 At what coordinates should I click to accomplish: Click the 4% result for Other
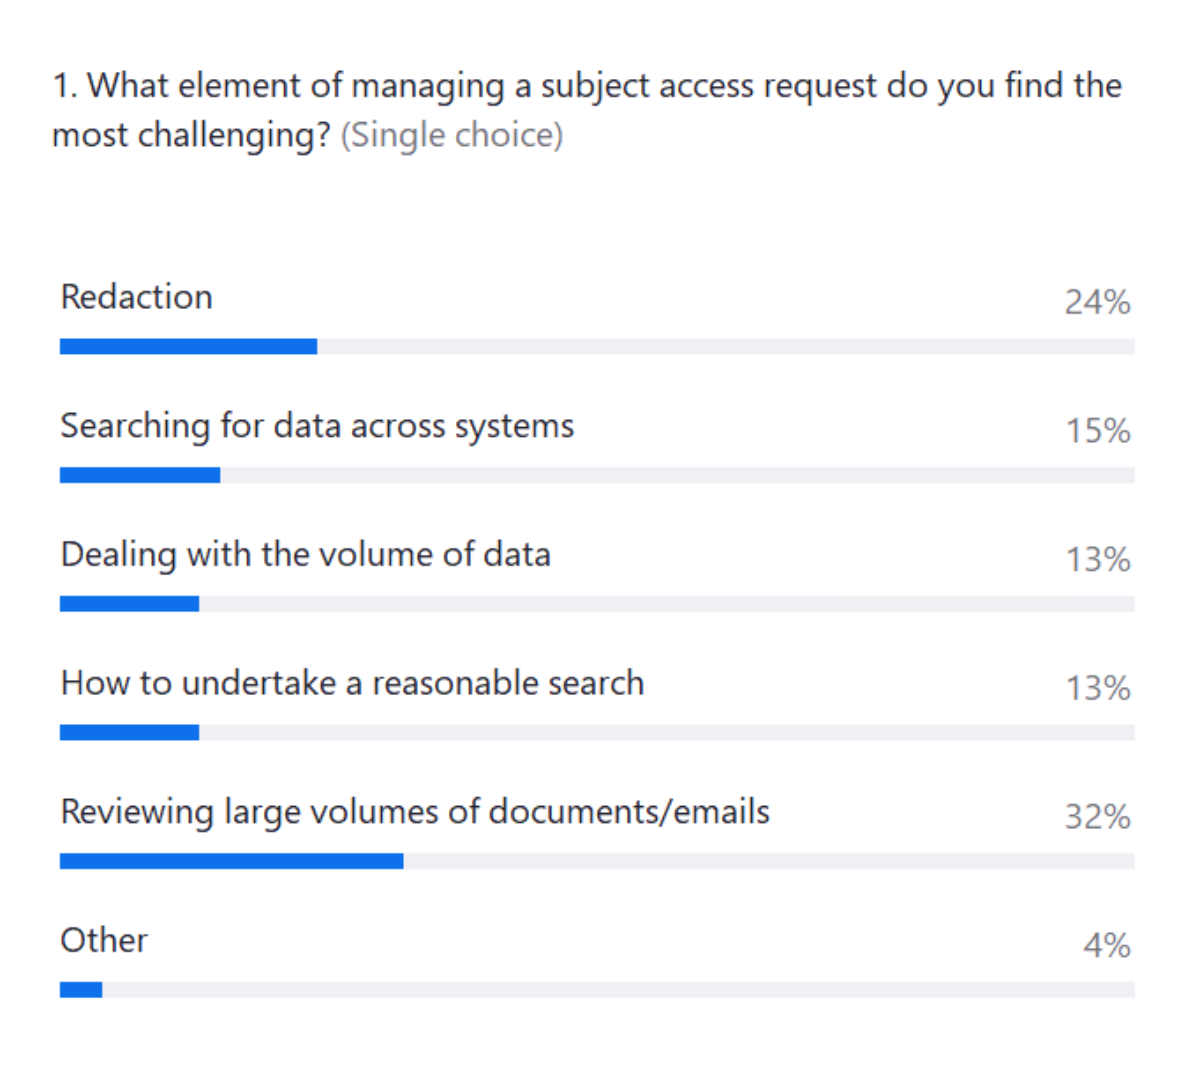coord(1107,945)
